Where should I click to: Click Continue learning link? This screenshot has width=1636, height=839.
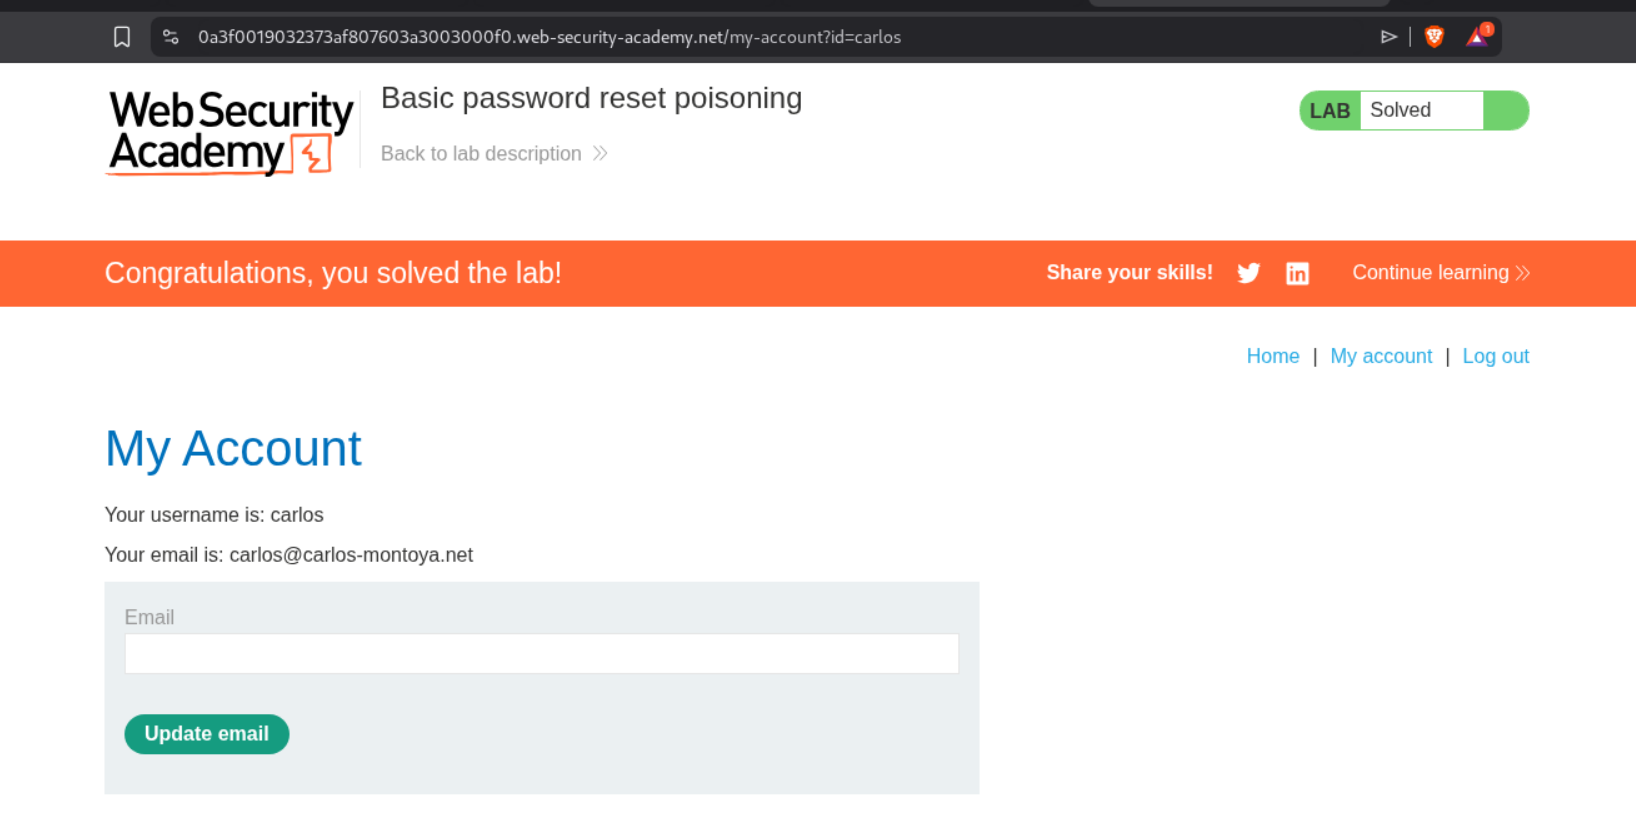pyautogui.click(x=1430, y=272)
